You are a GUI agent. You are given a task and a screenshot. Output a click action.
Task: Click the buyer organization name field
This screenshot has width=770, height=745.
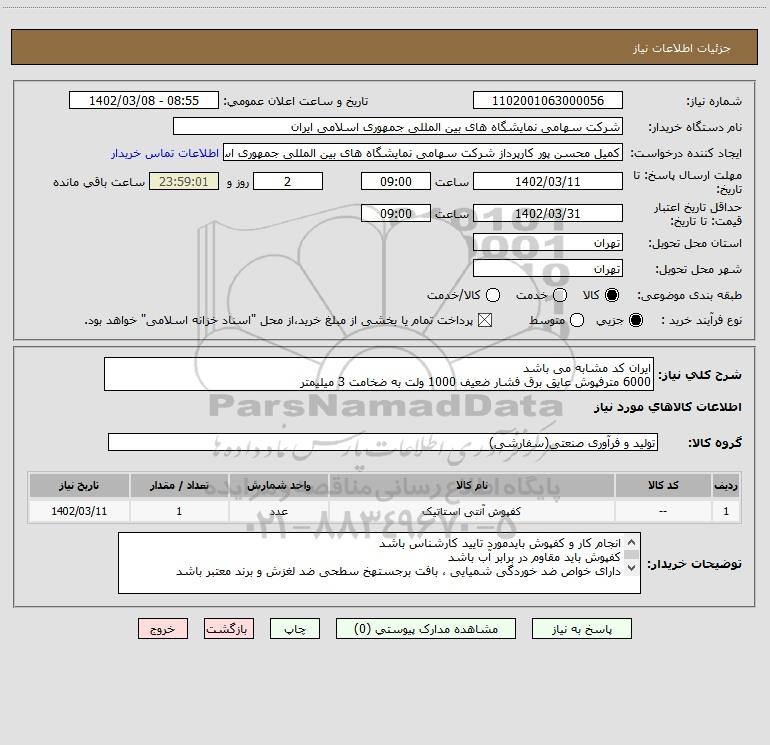398,126
